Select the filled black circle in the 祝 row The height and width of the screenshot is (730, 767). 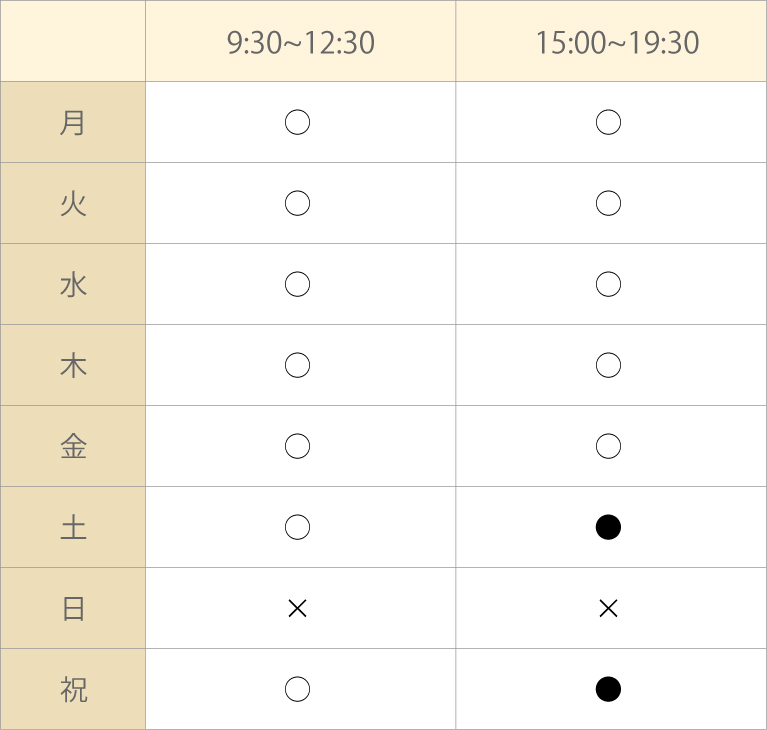click(609, 689)
